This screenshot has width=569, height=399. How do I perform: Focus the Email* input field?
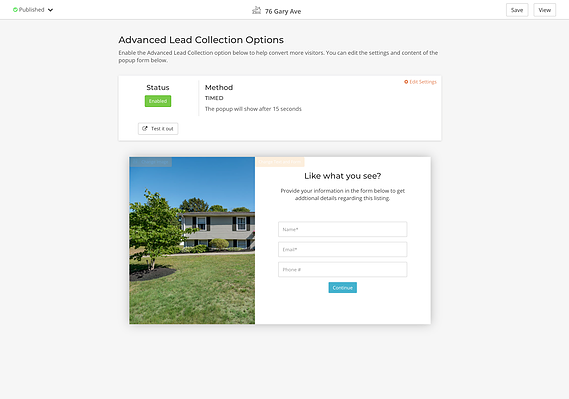pos(343,250)
